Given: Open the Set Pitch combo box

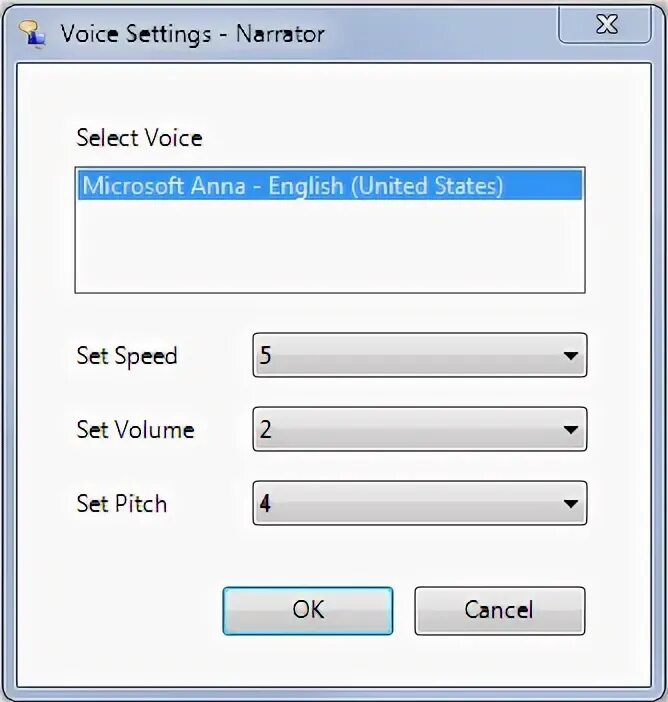Looking at the screenshot, I should click(420, 503).
